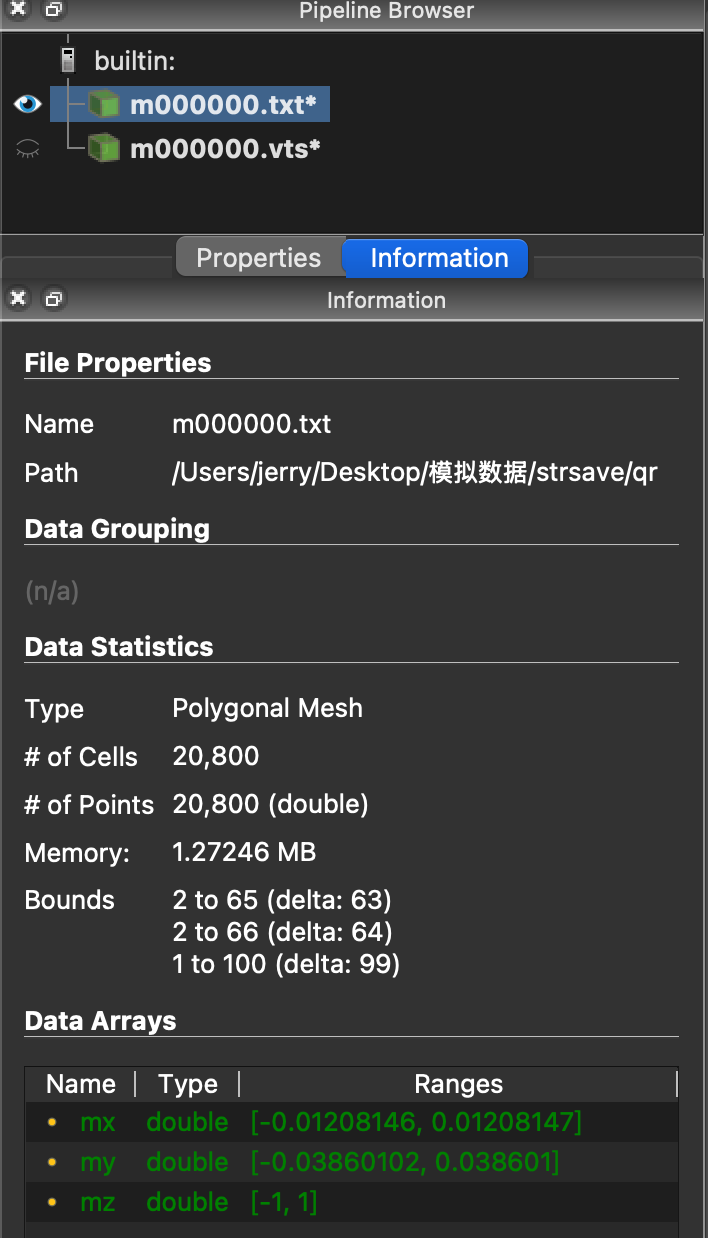
Task: Sort data arrays by Type column
Action: pyautogui.click(x=188, y=1084)
